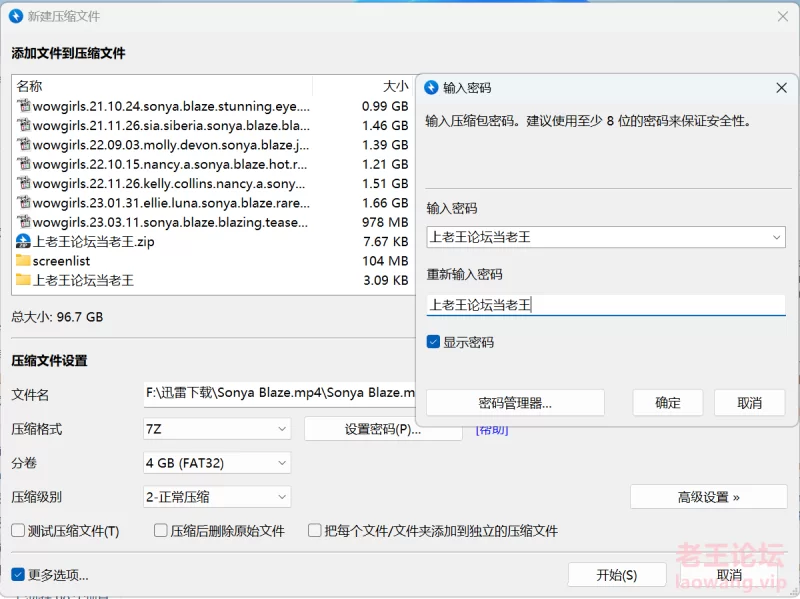This screenshot has height=599, width=800.
Task: Click the 1.66 GB size value
Action: pyautogui.click(x=385, y=203)
